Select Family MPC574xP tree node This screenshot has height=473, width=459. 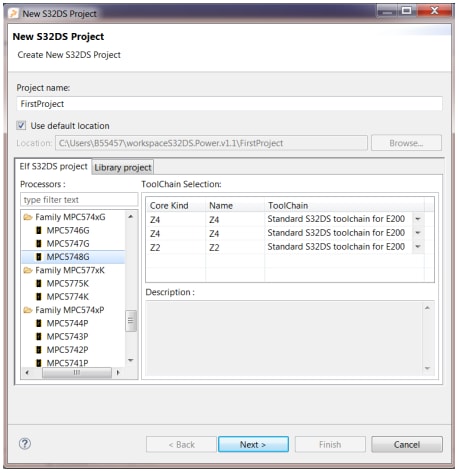70,310
